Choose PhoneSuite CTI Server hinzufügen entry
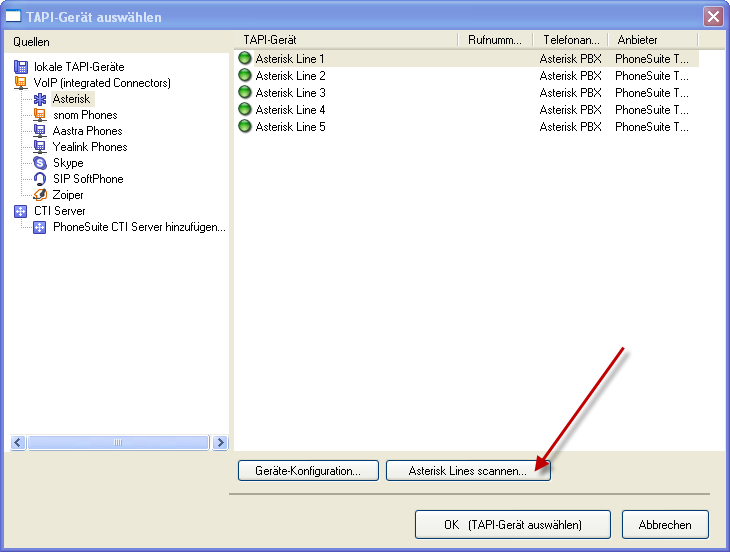 tap(139, 227)
